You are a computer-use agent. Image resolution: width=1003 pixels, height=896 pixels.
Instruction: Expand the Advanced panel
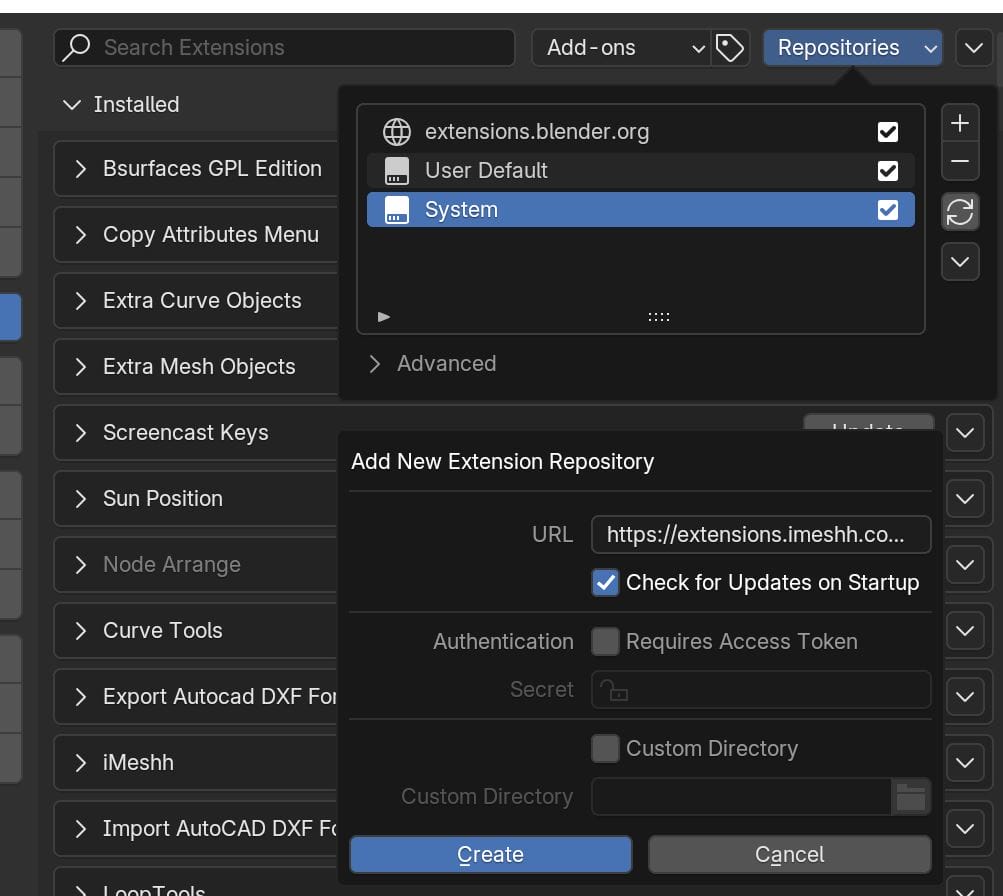[x=375, y=364]
